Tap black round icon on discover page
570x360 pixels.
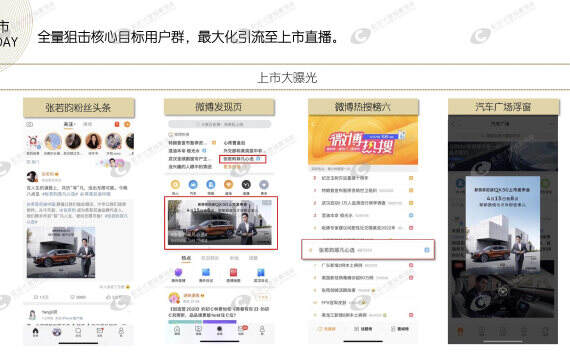pos(246,184)
